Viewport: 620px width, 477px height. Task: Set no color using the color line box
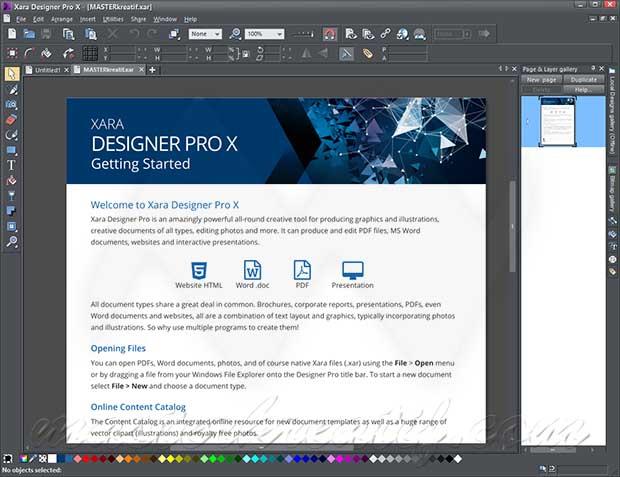coord(43,459)
